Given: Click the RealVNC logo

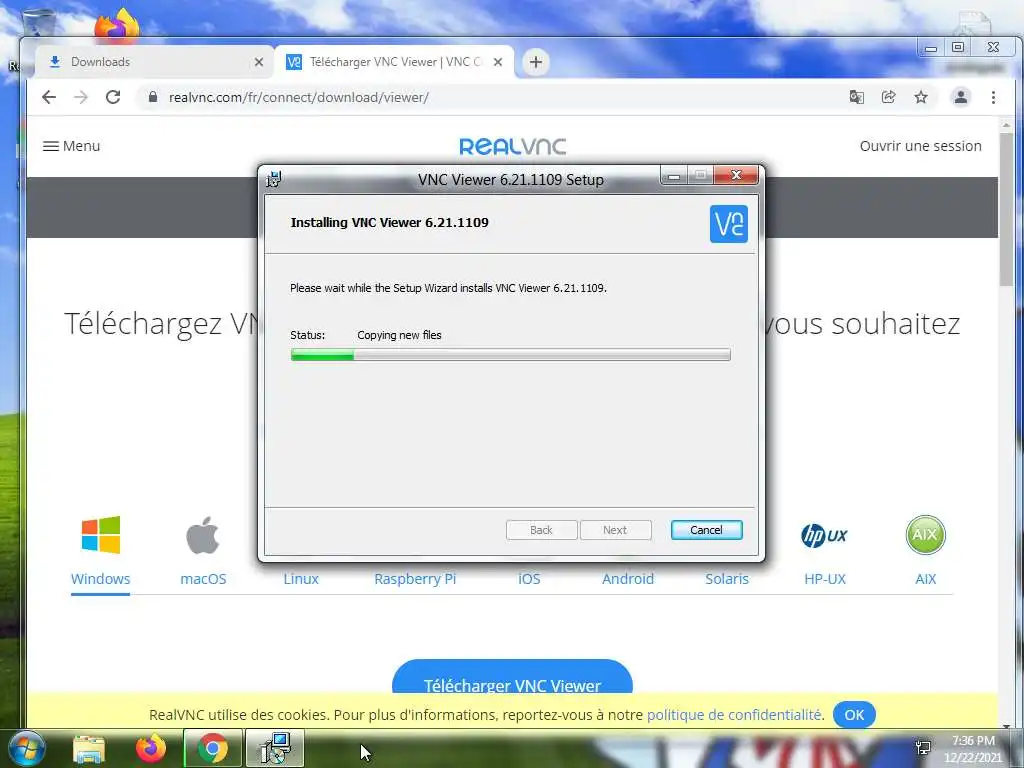Looking at the screenshot, I should coord(513,146).
